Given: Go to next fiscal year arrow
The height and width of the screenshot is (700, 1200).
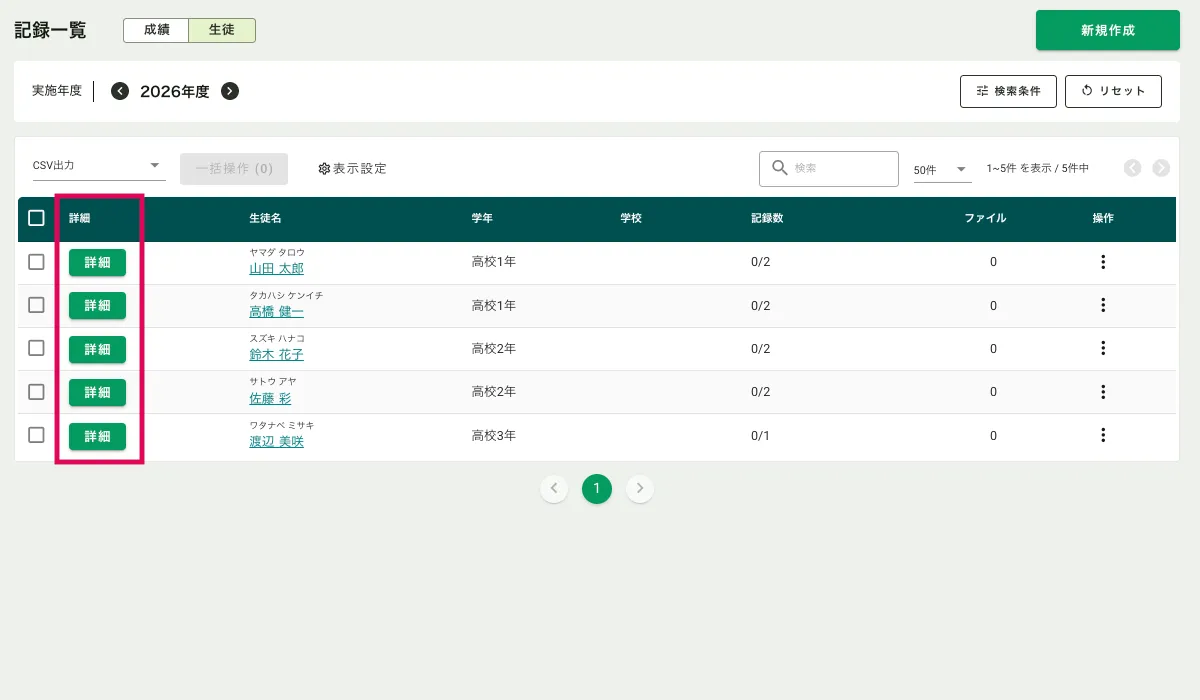Looking at the screenshot, I should click(x=230, y=91).
